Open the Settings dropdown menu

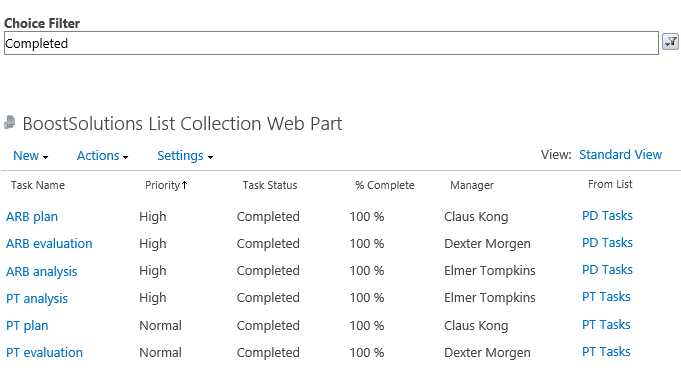point(185,155)
